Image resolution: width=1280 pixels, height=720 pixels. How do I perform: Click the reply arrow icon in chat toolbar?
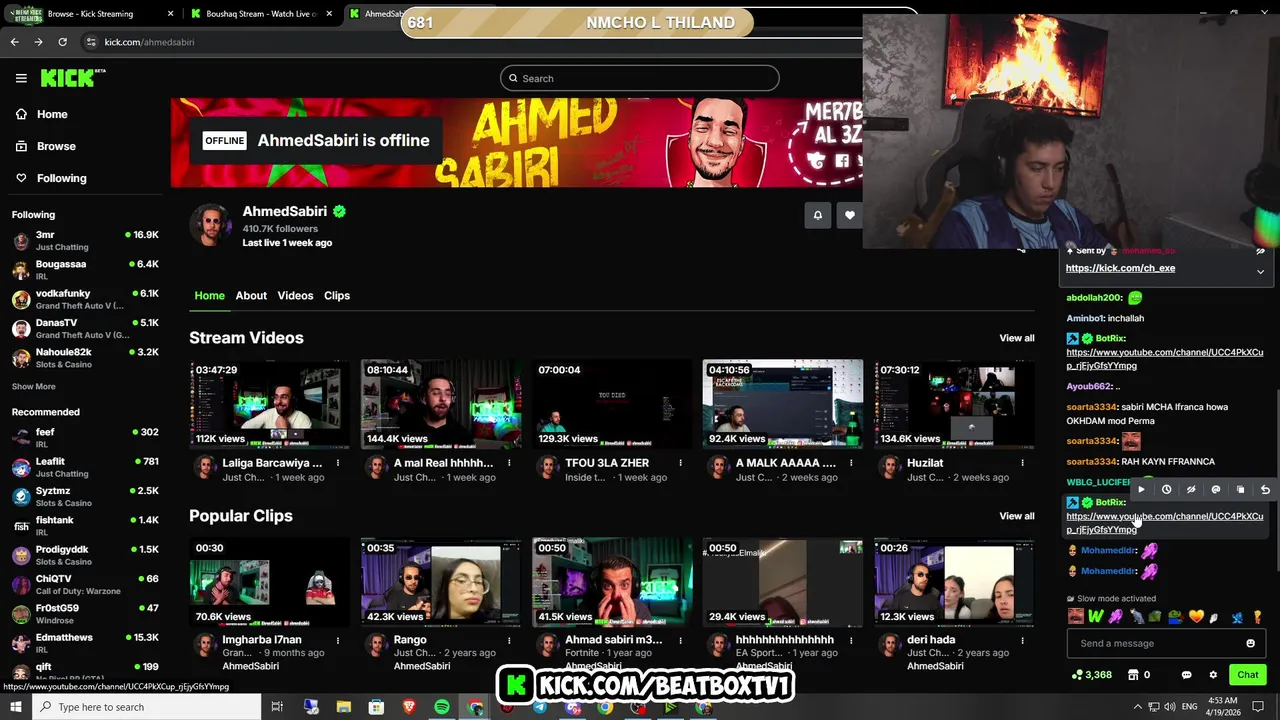[x=1265, y=490]
